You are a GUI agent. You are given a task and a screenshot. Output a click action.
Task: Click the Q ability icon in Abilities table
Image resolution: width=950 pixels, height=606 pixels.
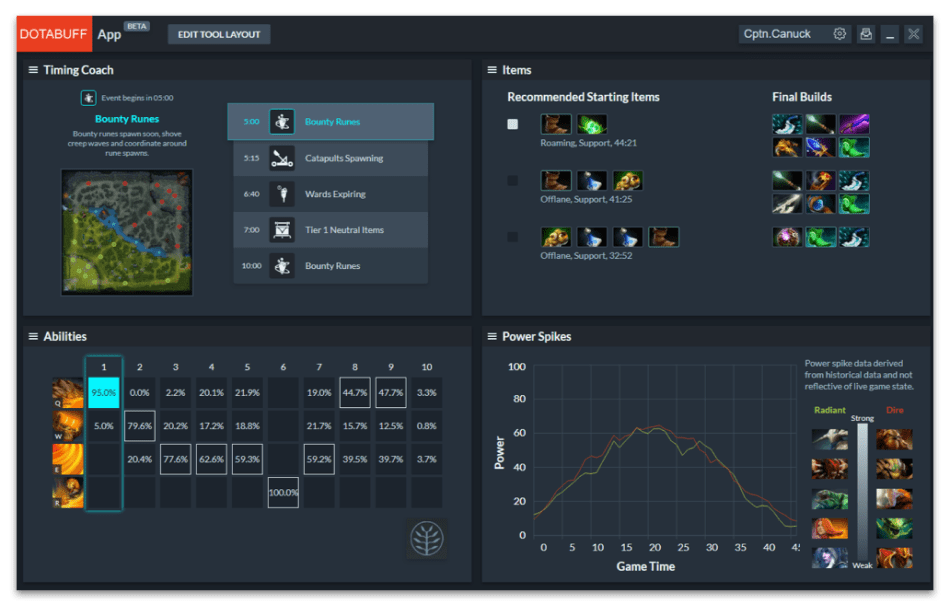68,393
